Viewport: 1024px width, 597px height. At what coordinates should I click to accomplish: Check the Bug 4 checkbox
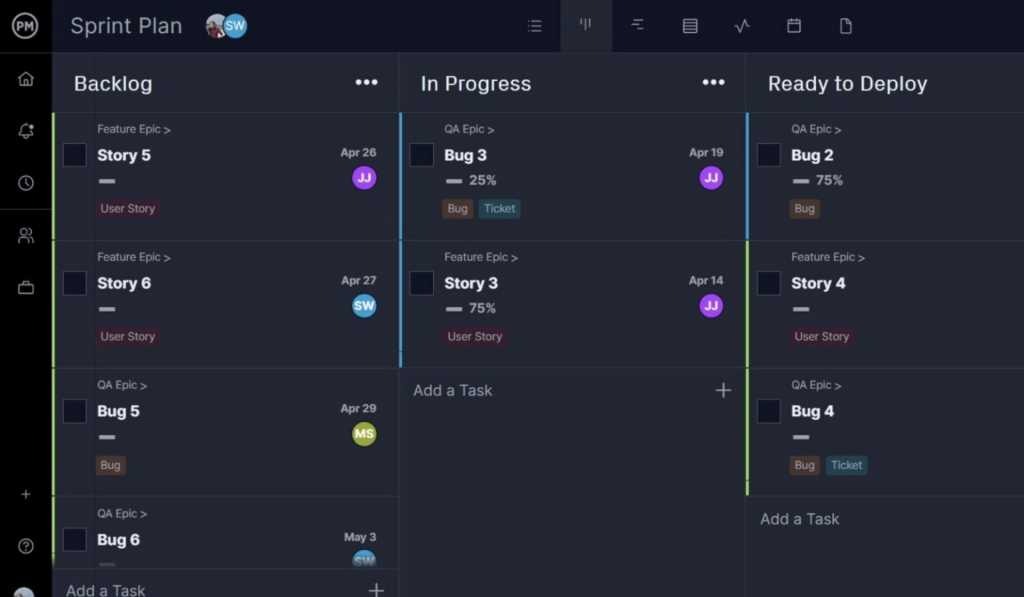pos(769,411)
